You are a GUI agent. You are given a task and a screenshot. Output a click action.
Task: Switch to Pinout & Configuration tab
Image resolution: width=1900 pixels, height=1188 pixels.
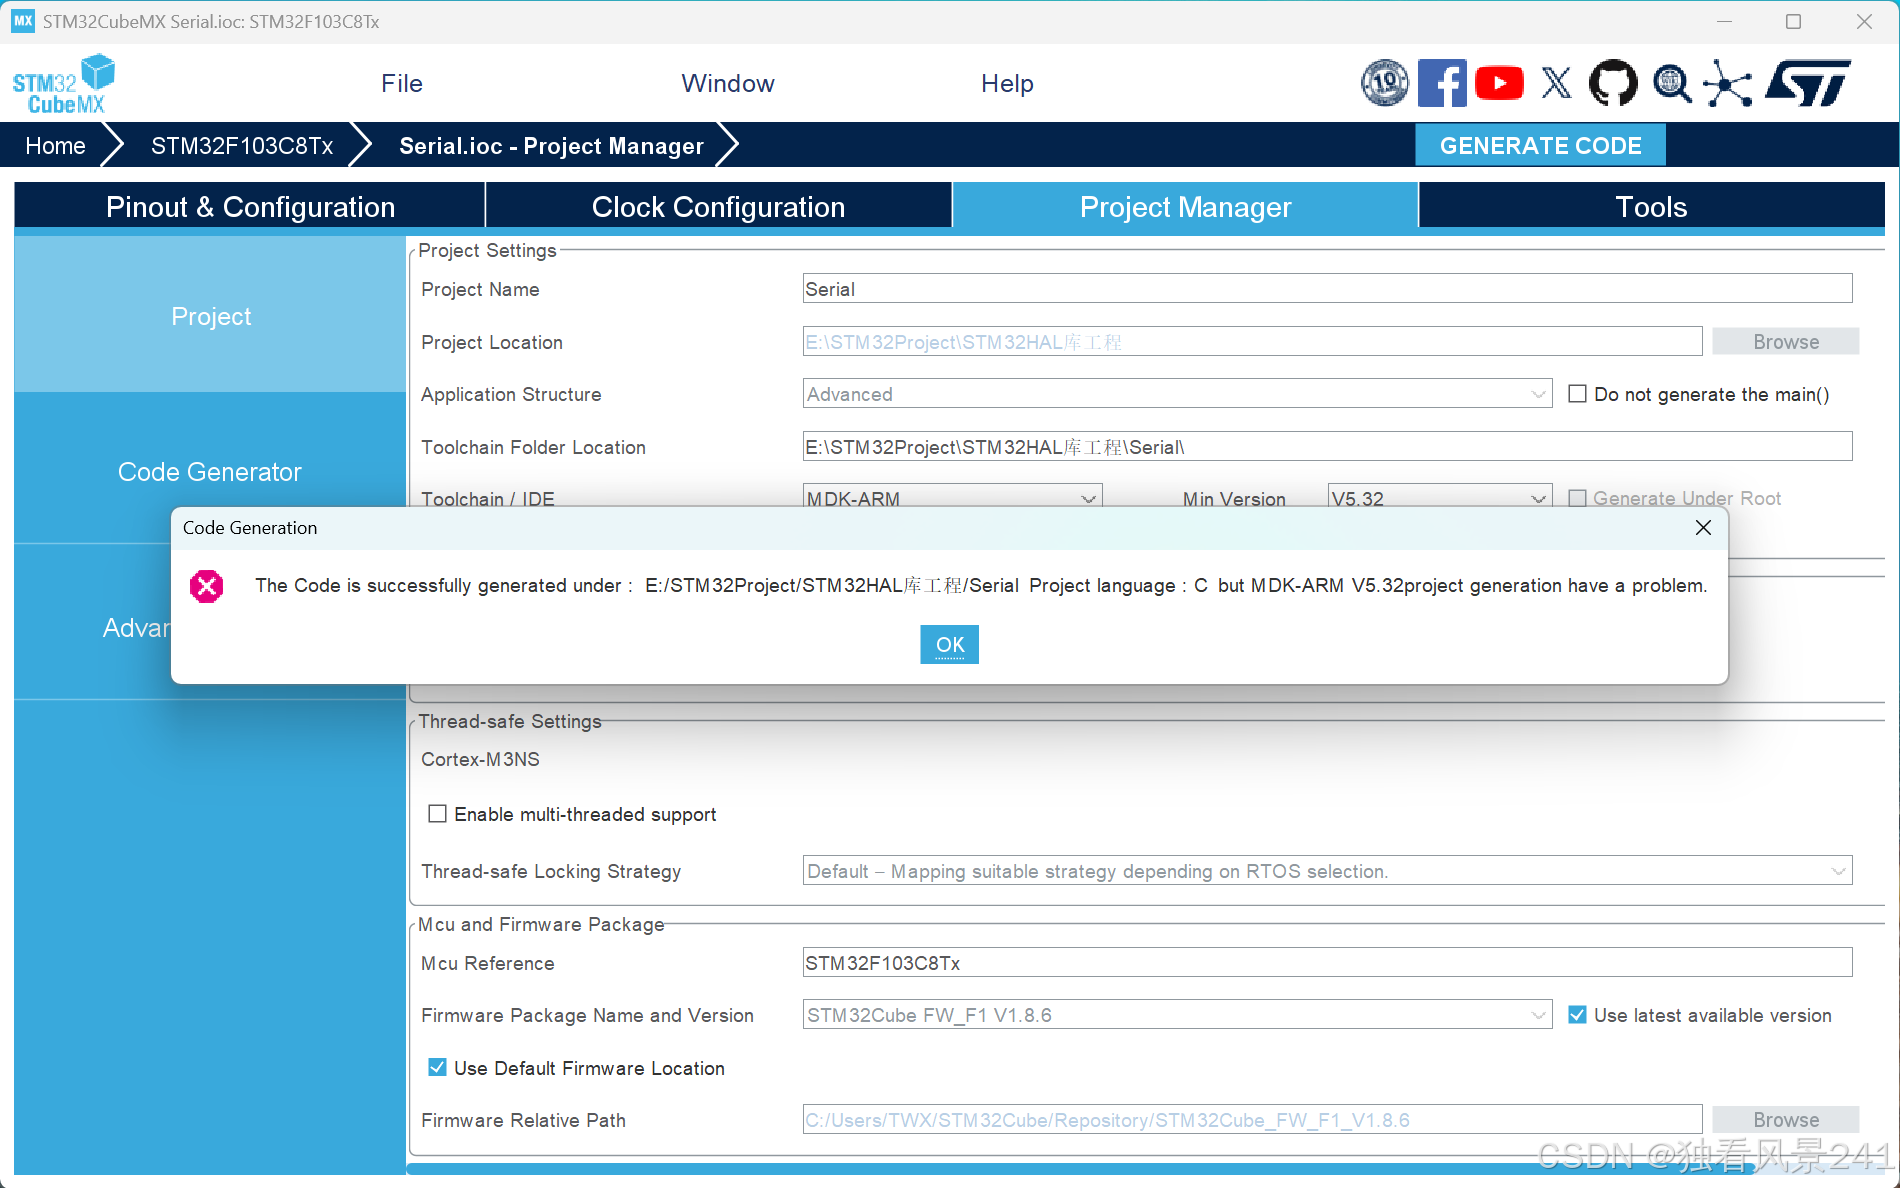pos(250,207)
